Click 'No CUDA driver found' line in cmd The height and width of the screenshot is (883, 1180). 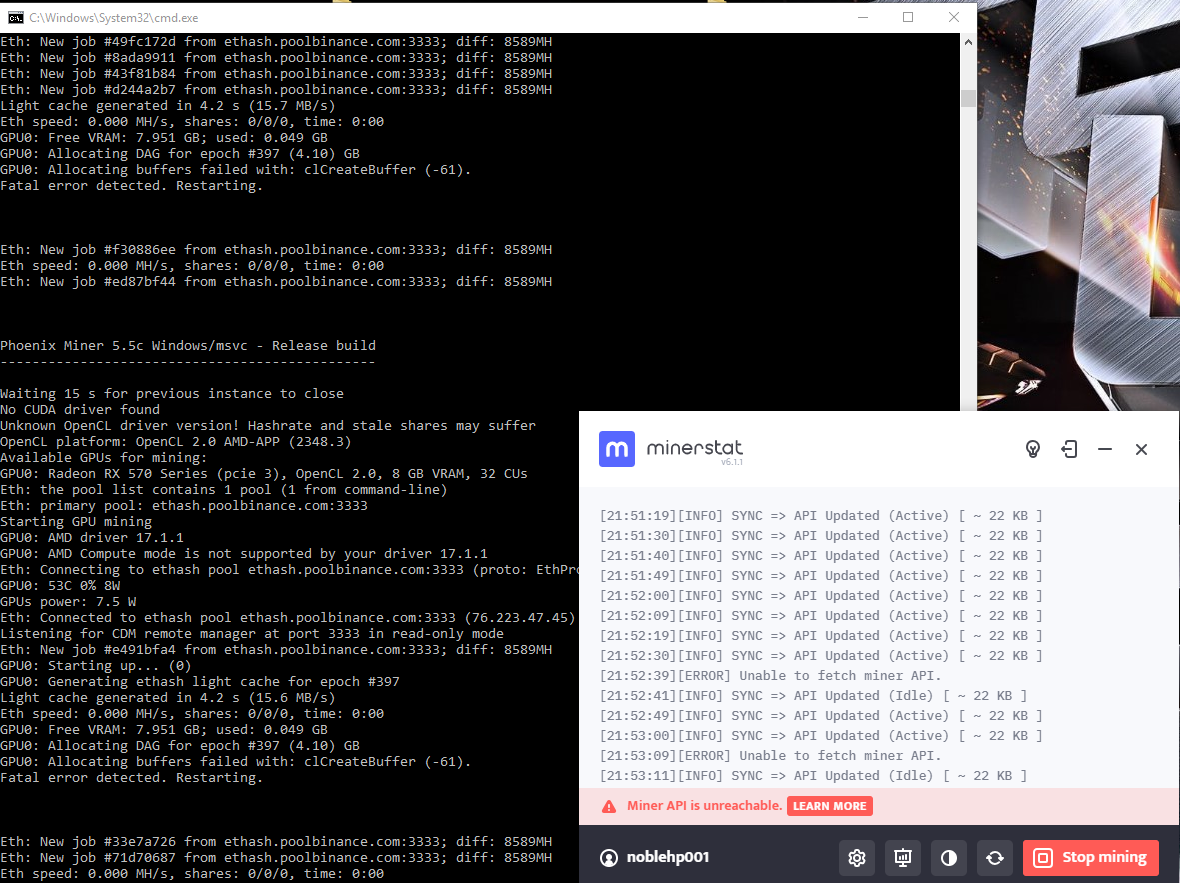80,410
